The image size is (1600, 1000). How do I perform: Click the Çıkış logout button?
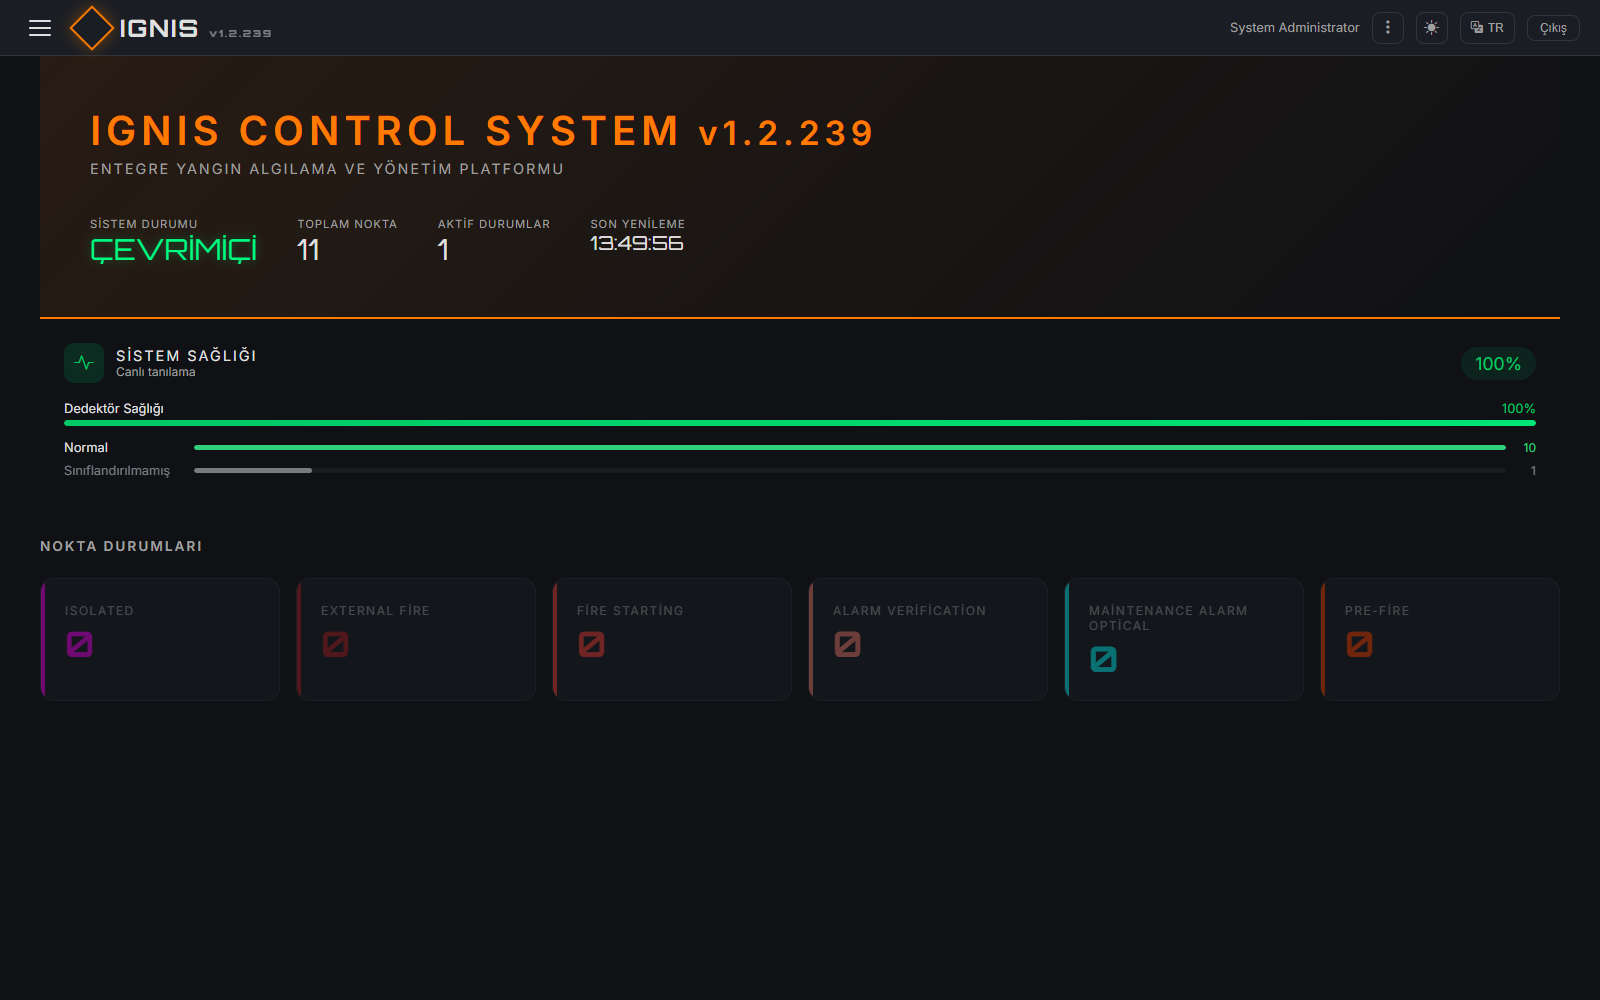click(x=1553, y=28)
